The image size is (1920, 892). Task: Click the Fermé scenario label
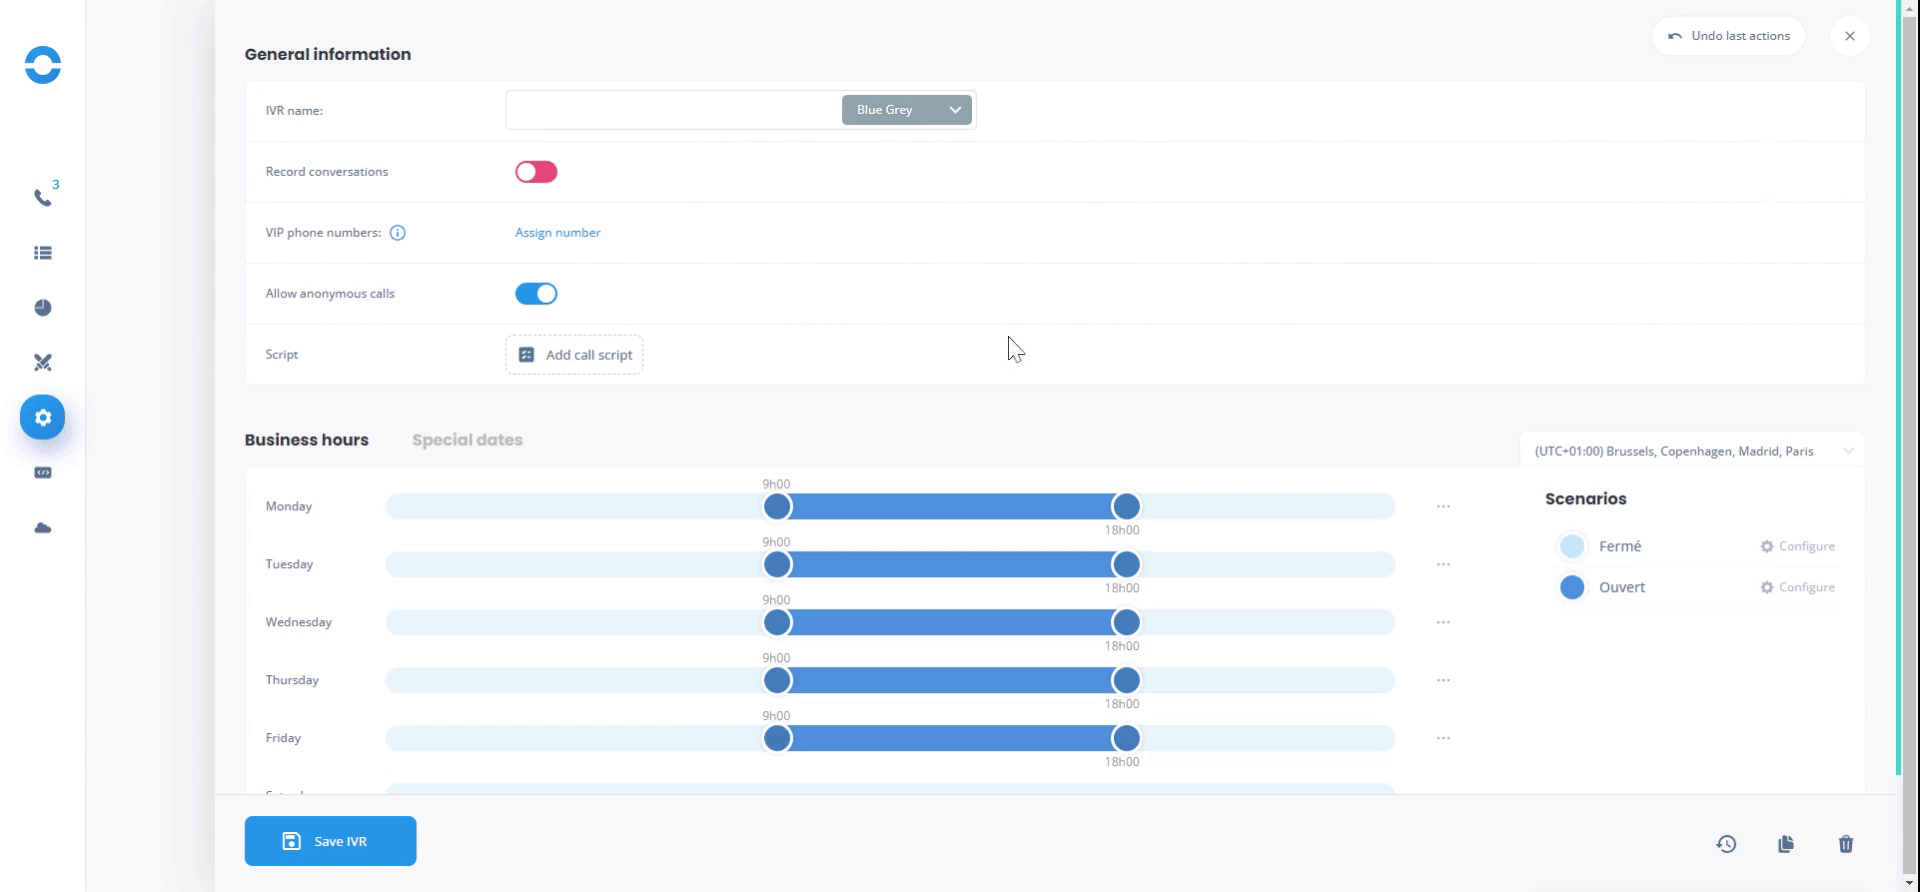[1620, 546]
